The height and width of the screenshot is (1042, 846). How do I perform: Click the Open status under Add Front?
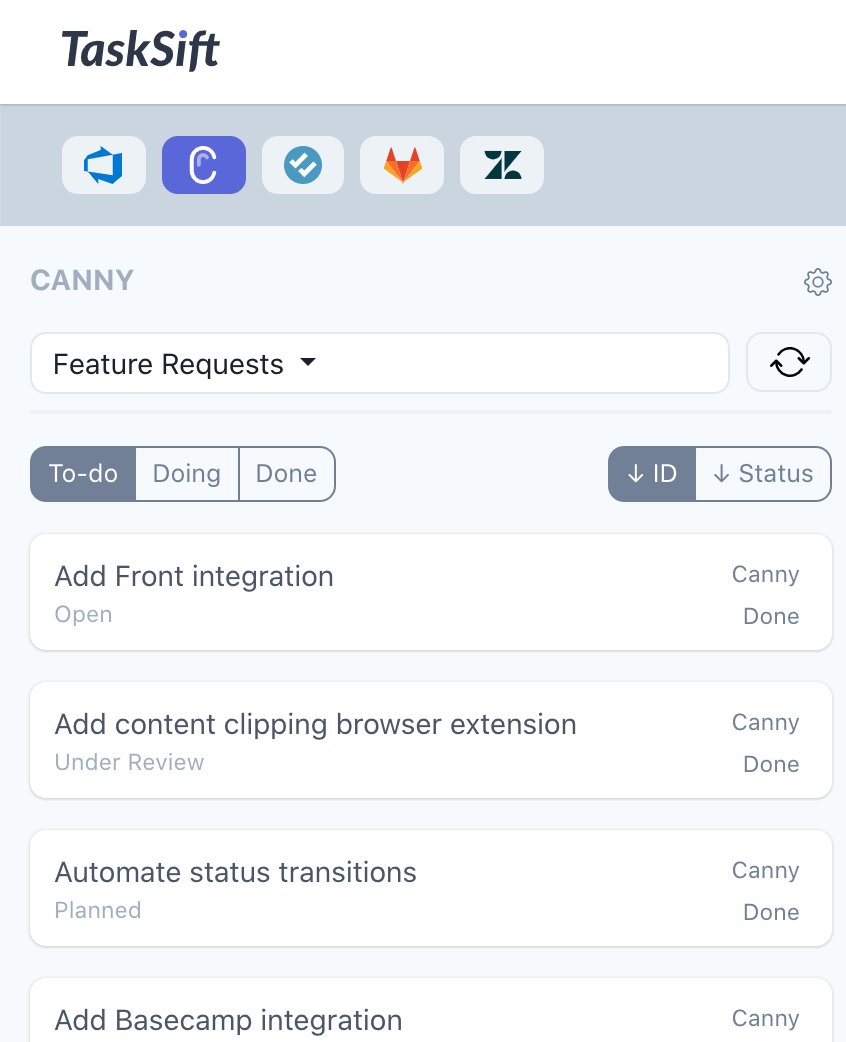[x=83, y=615]
